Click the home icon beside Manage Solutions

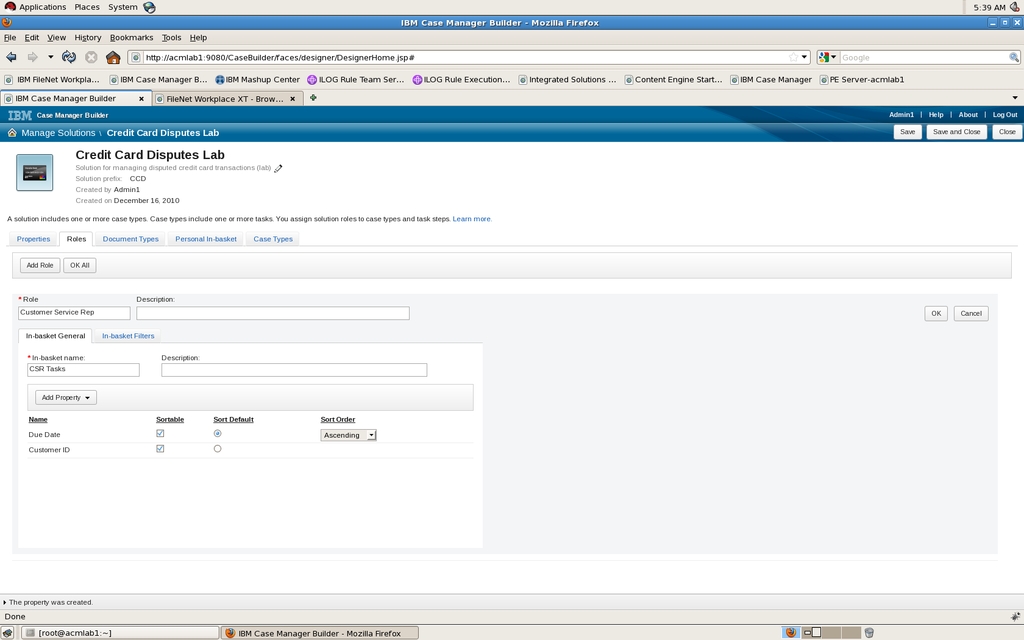pyautogui.click(x=12, y=133)
